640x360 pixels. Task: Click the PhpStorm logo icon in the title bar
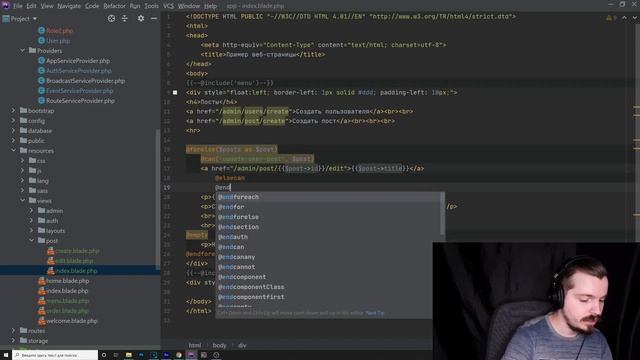[5, 6]
